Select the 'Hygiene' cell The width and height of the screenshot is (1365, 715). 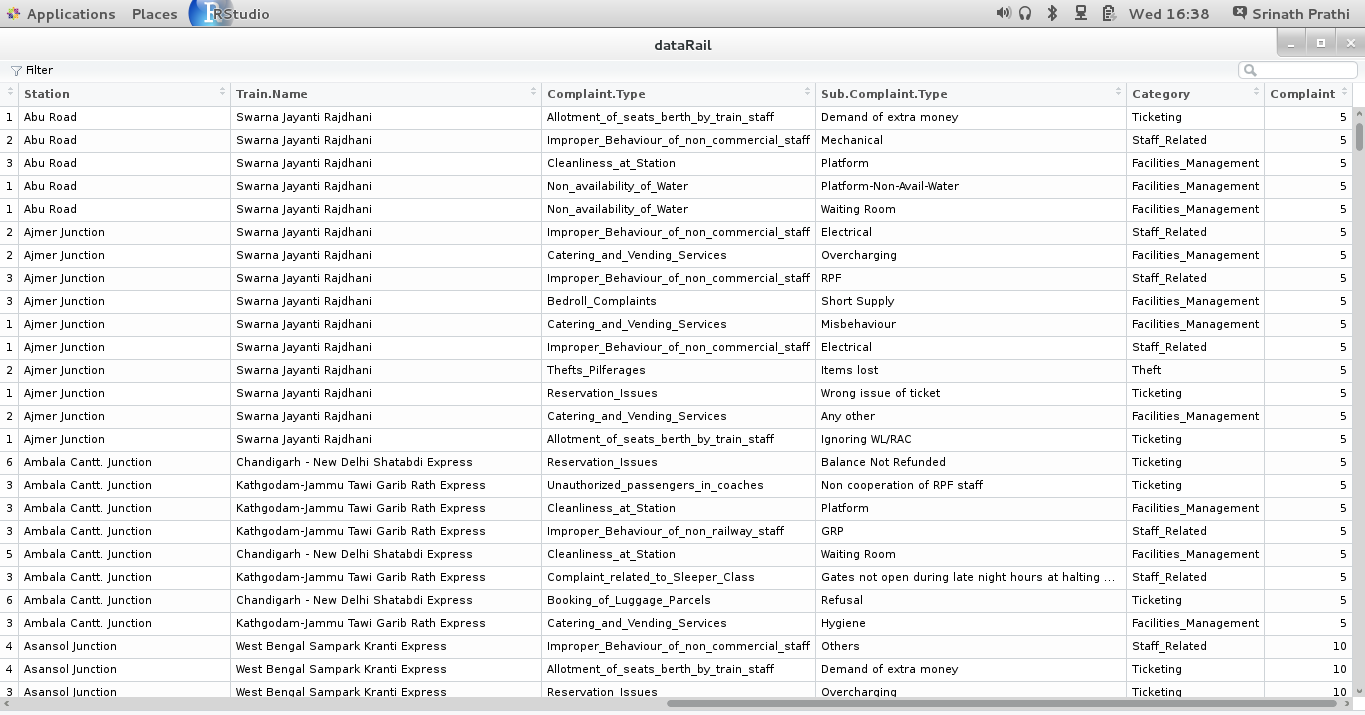pos(970,623)
